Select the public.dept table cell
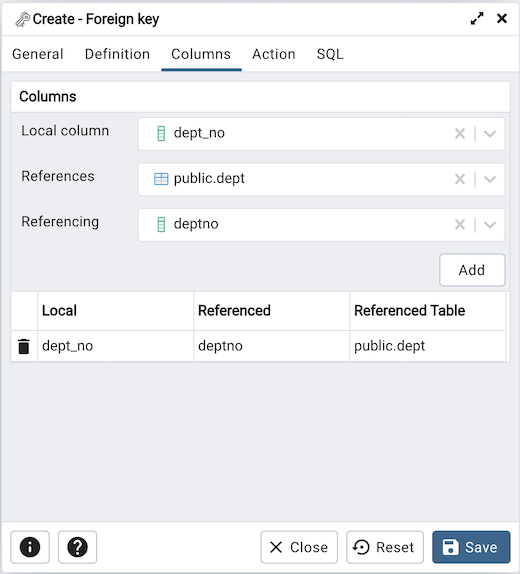 coord(428,346)
